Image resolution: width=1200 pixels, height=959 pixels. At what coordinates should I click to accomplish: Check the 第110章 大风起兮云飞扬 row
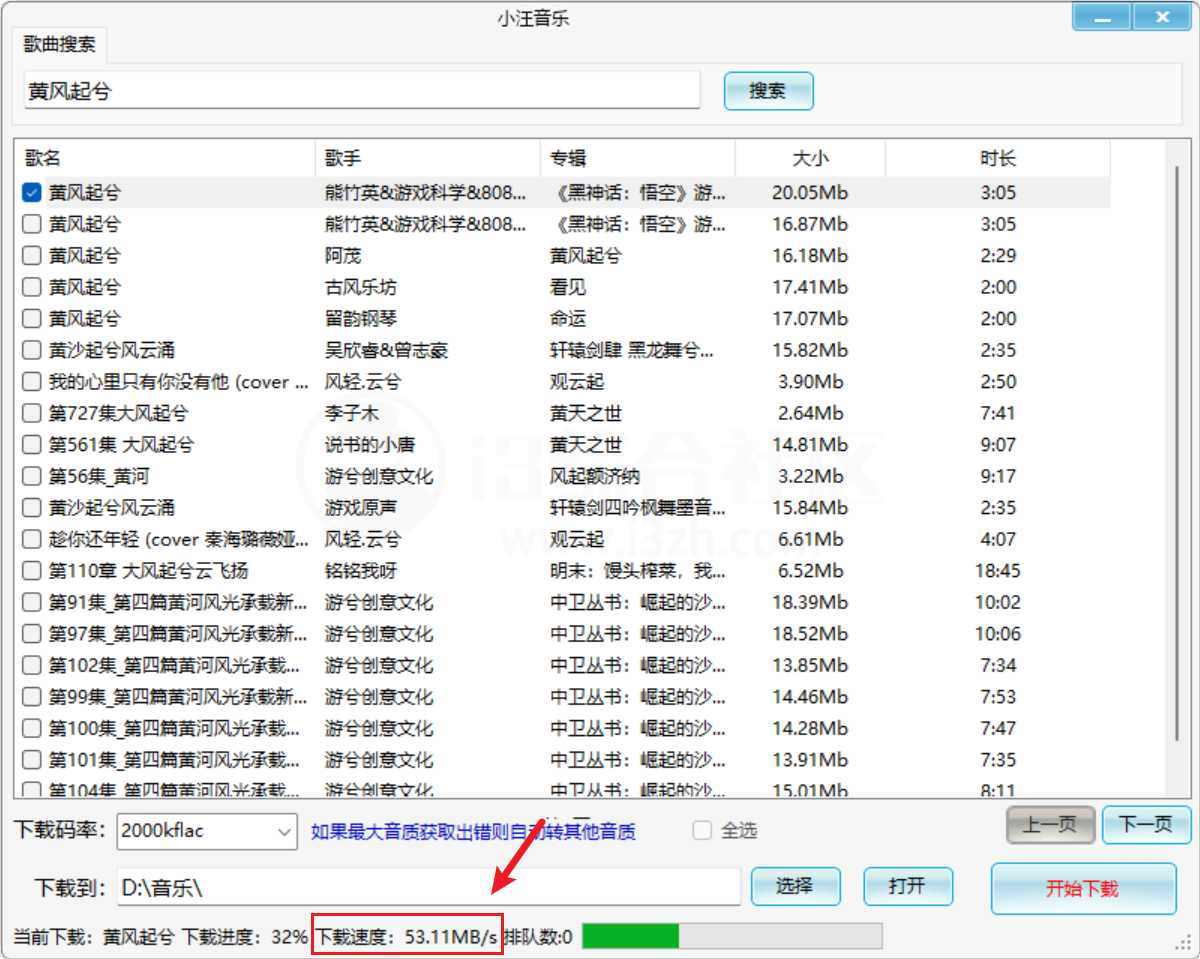pos(32,571)
